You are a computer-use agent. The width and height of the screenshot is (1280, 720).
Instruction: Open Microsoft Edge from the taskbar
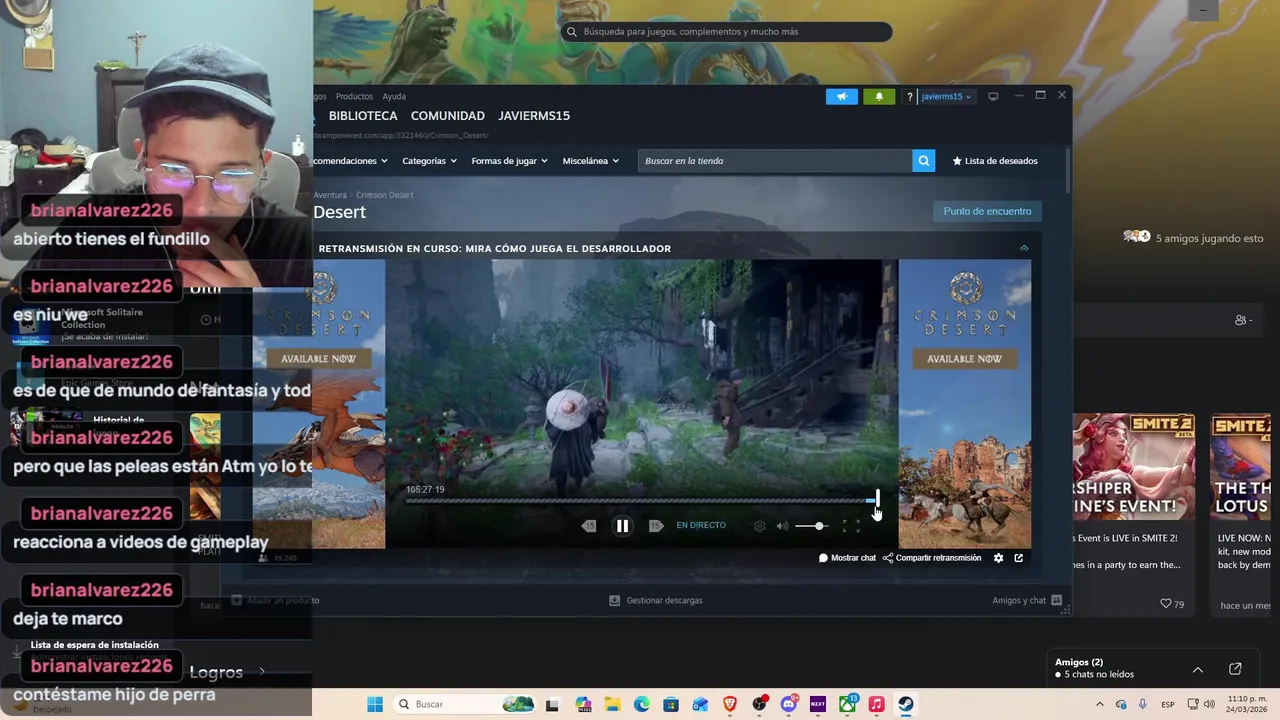tap(641, 704)
